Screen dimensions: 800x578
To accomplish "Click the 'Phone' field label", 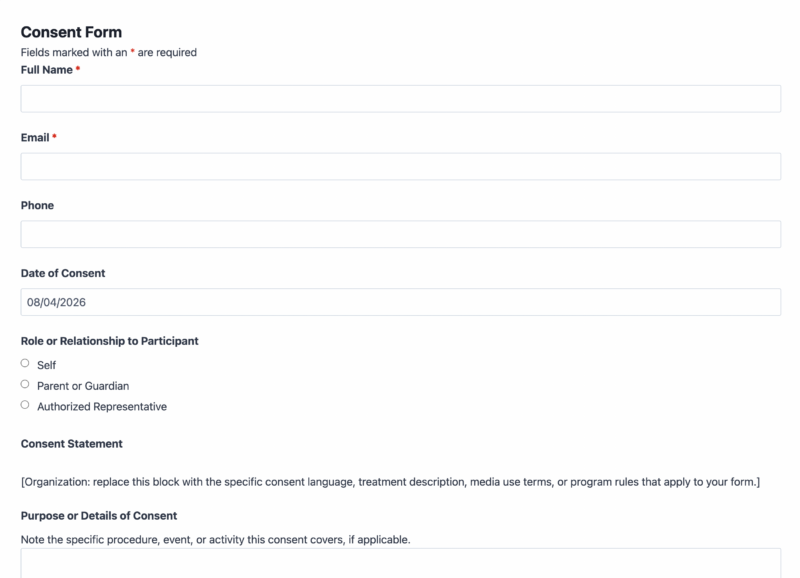I will click(x=37, y=206).
